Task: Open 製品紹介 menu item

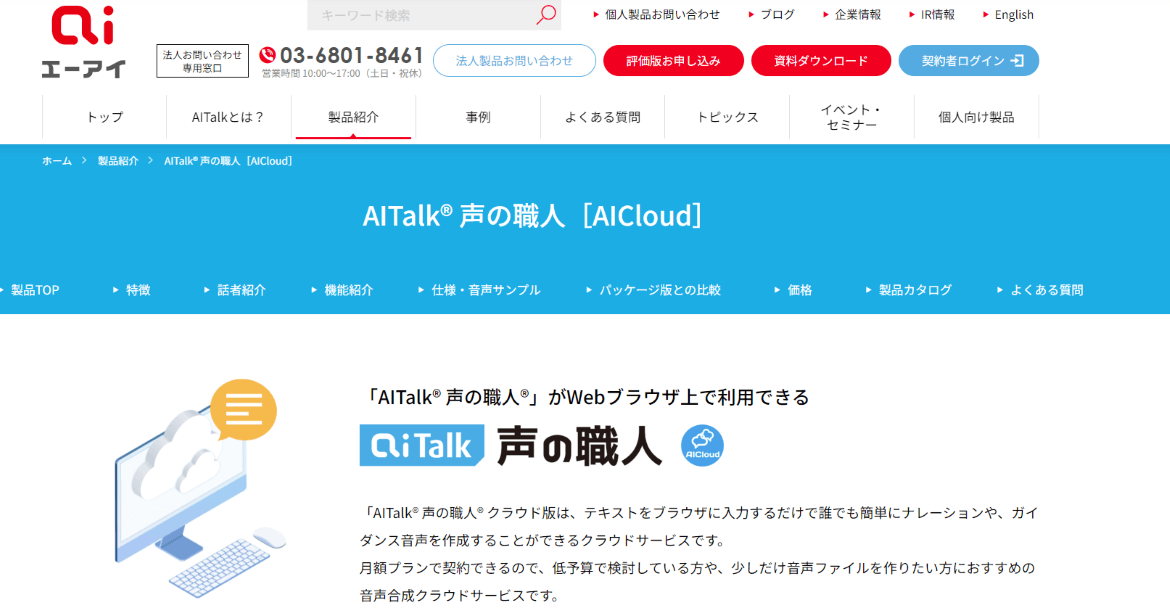Action: point(353,117)
